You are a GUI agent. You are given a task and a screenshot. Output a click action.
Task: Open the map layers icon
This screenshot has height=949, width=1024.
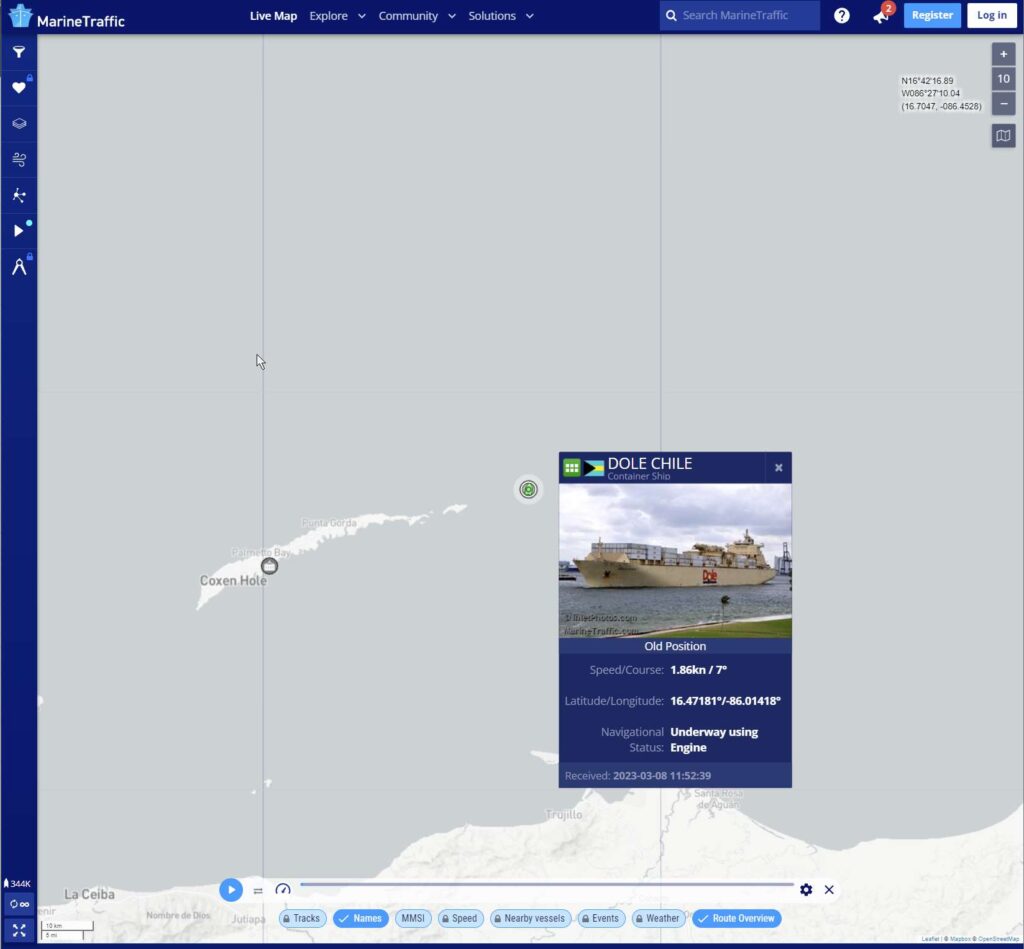[x=18, y=124]
